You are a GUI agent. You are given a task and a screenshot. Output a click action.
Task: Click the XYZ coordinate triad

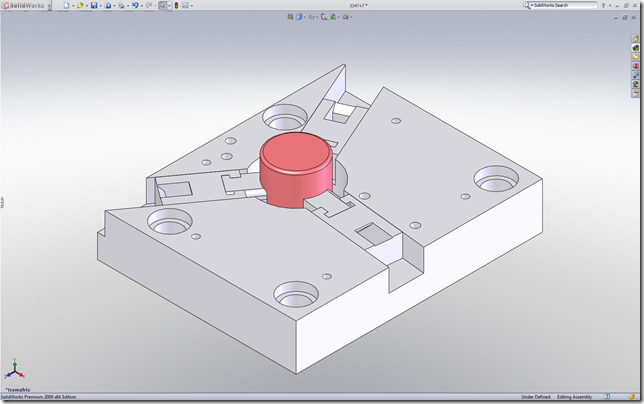pyautogui.click(x=14, y=369)
